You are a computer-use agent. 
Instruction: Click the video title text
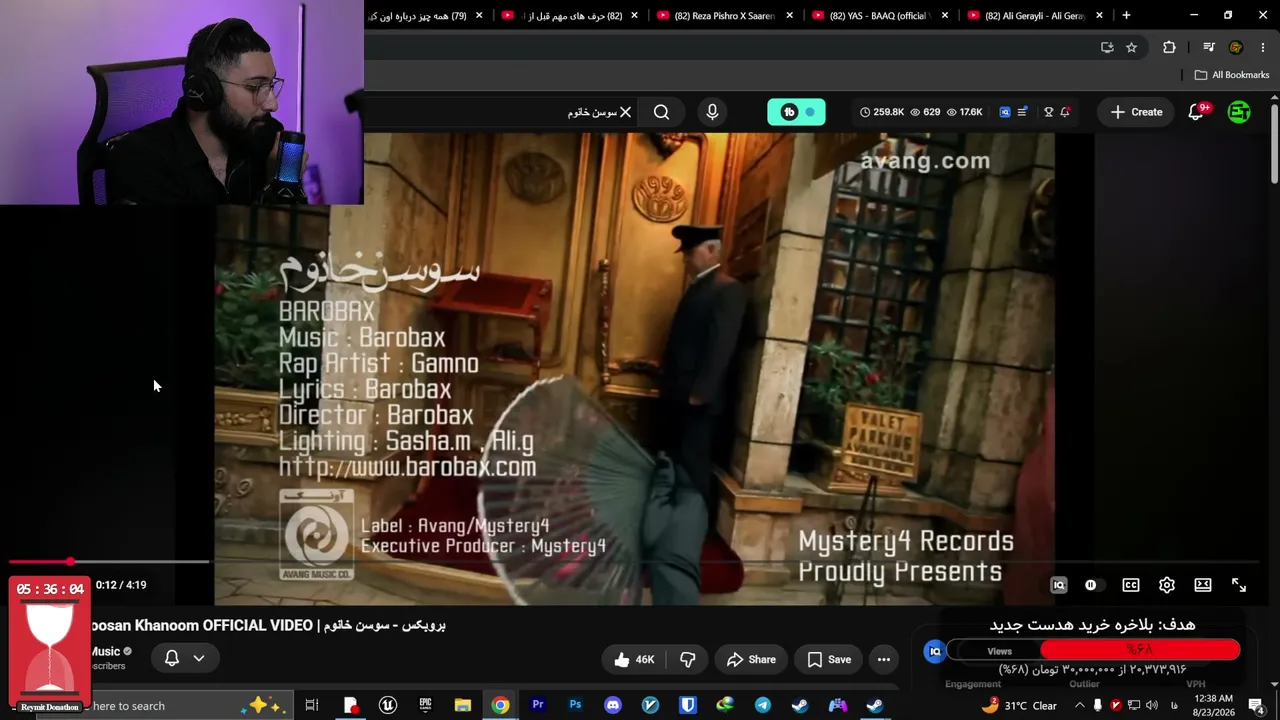pyautogui.click(x=268, y=625)
